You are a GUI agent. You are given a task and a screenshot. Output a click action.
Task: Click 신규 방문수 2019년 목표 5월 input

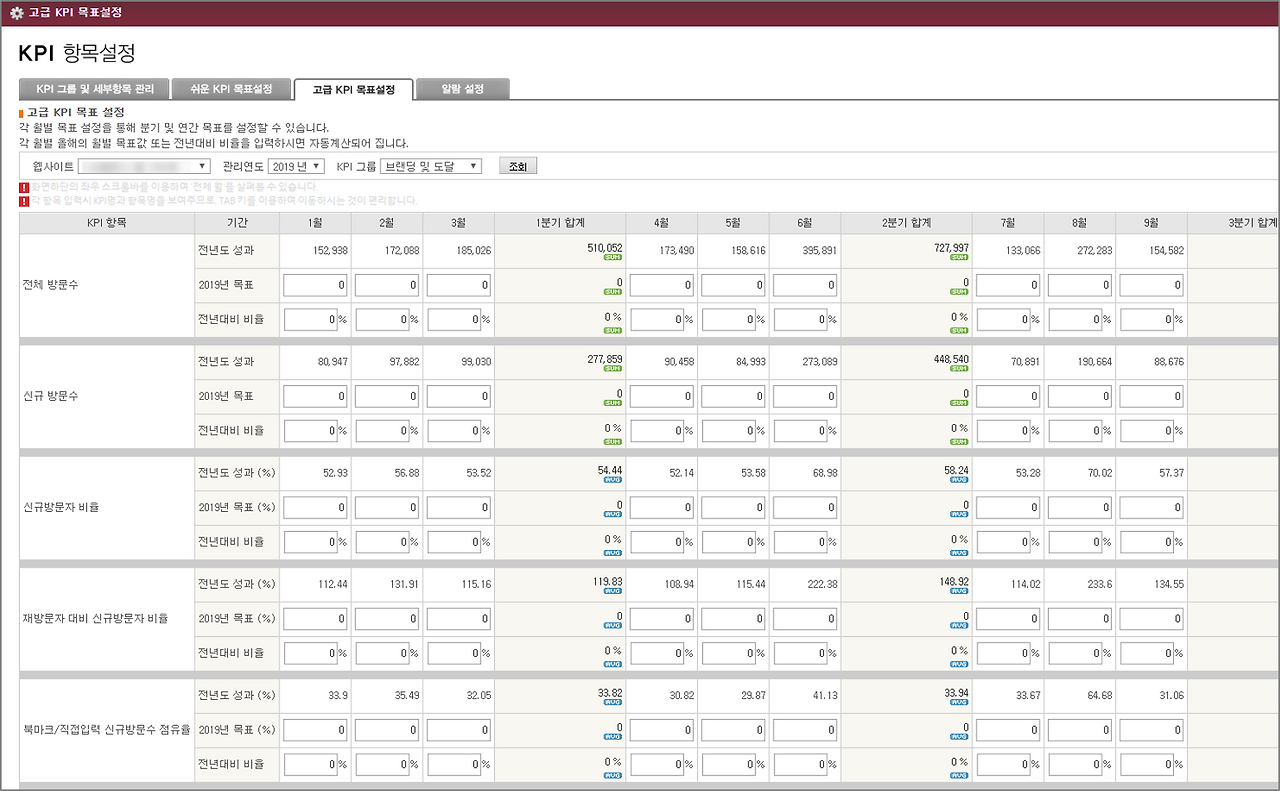734,397
